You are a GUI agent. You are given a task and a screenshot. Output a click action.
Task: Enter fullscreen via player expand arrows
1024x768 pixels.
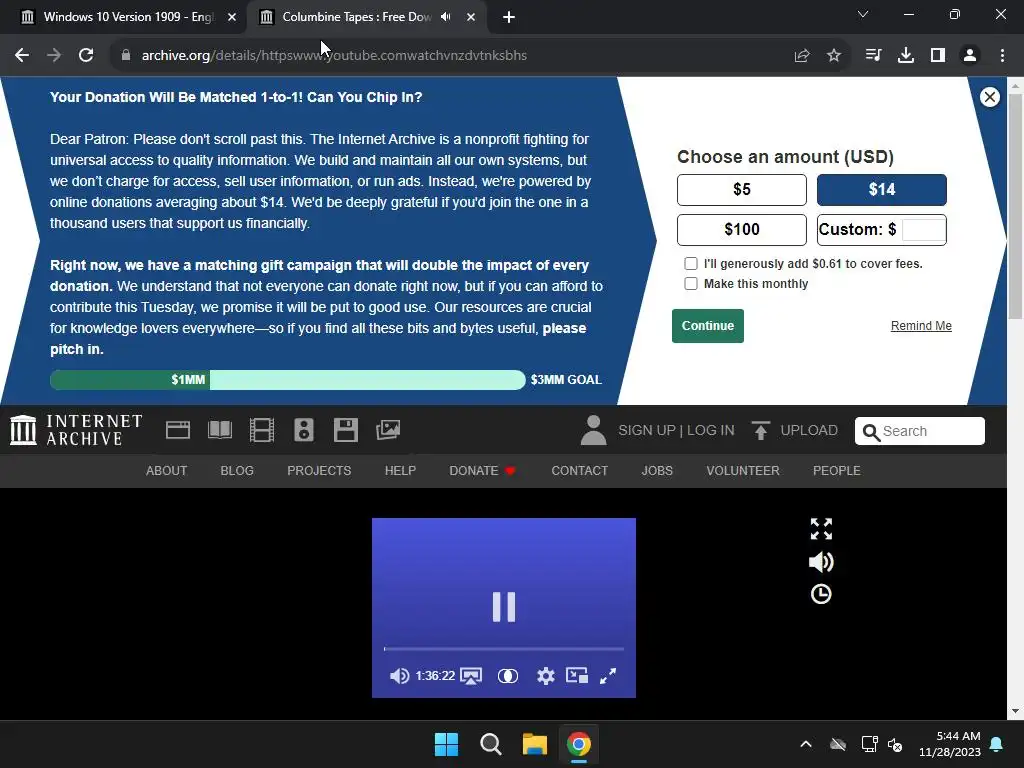(x=608, y=676)
